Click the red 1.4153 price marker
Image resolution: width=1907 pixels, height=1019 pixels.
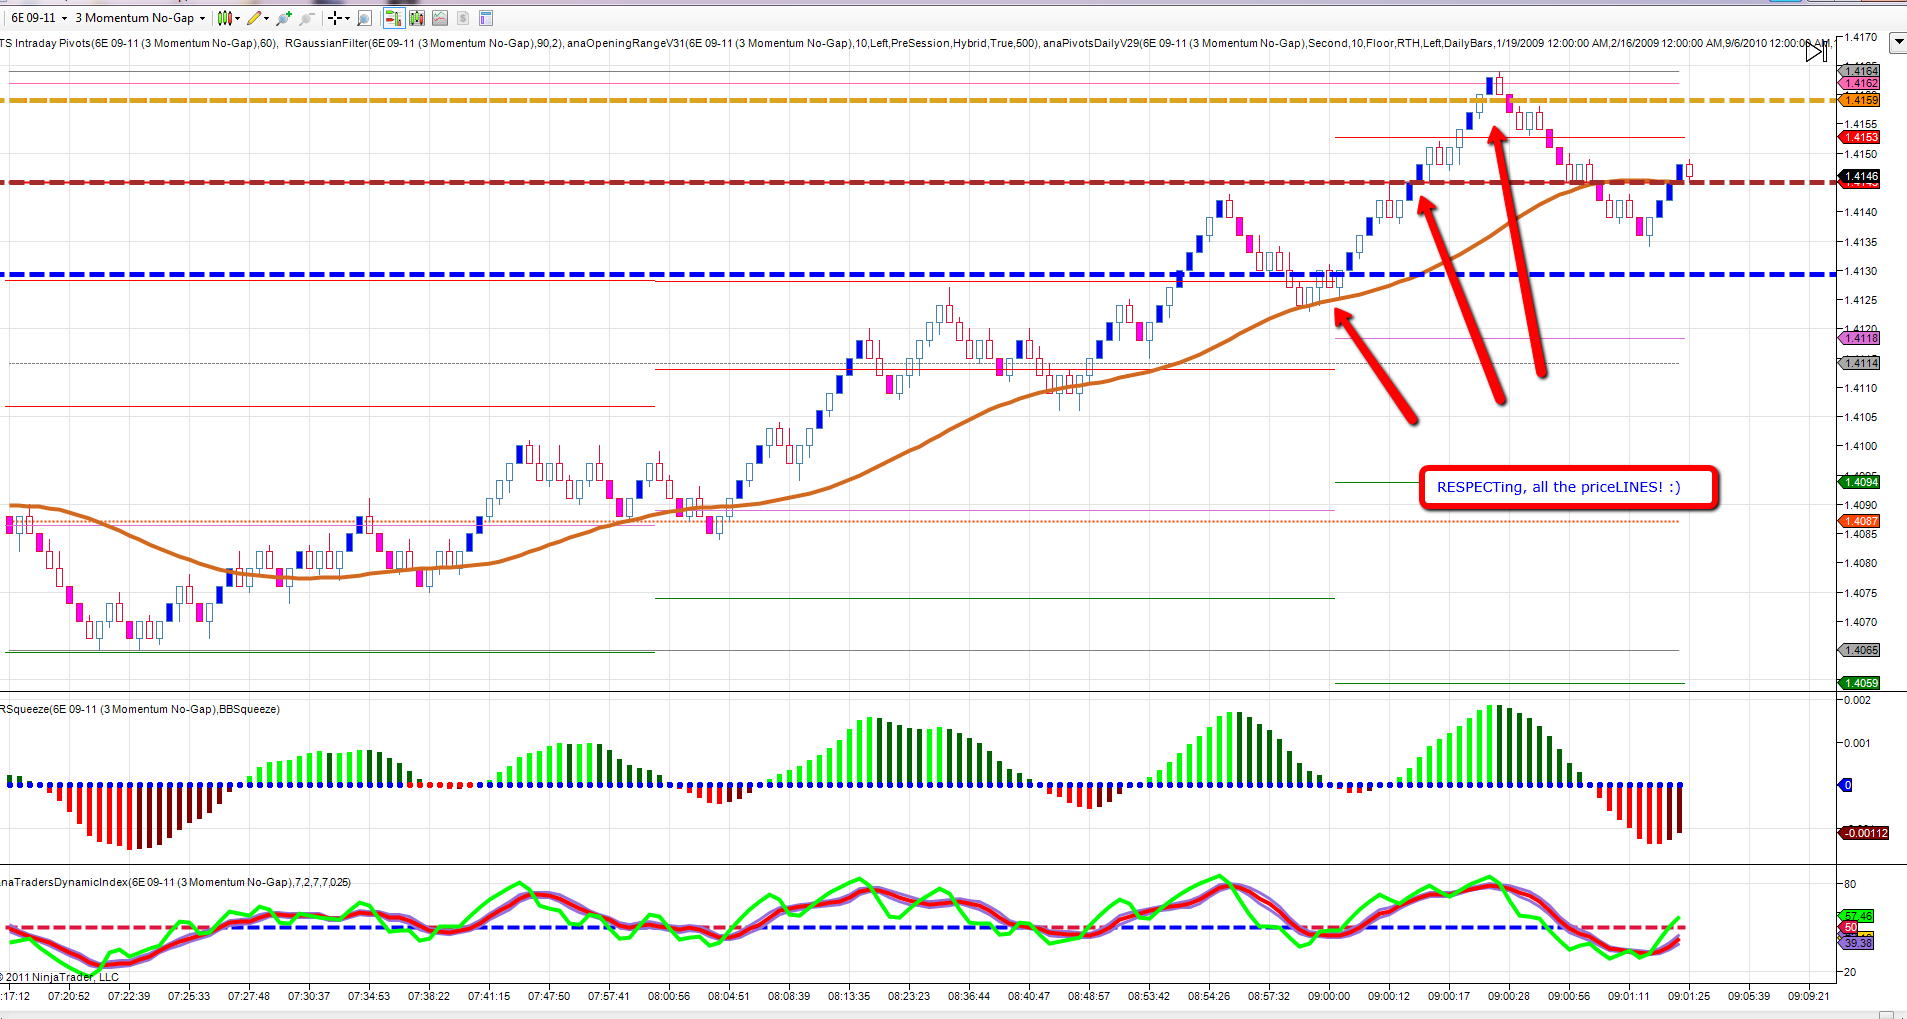pyautogui.click(x=1860, y=137)
